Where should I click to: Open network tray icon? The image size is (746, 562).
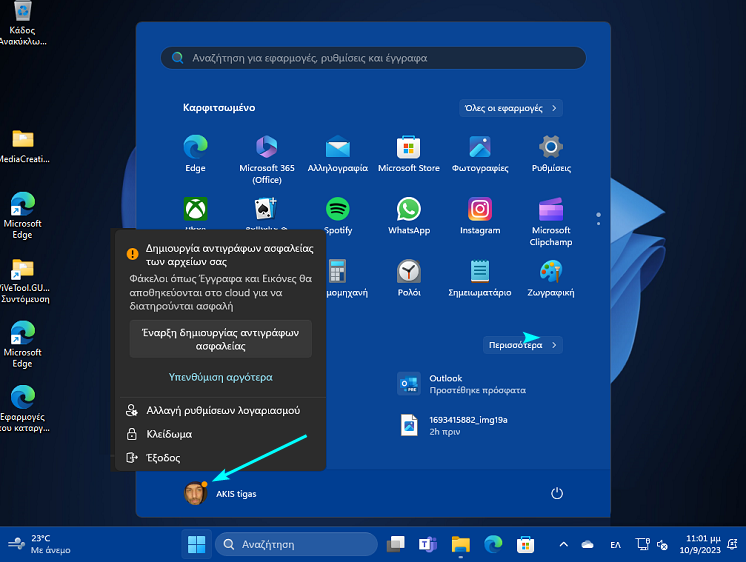click(643, 544)
